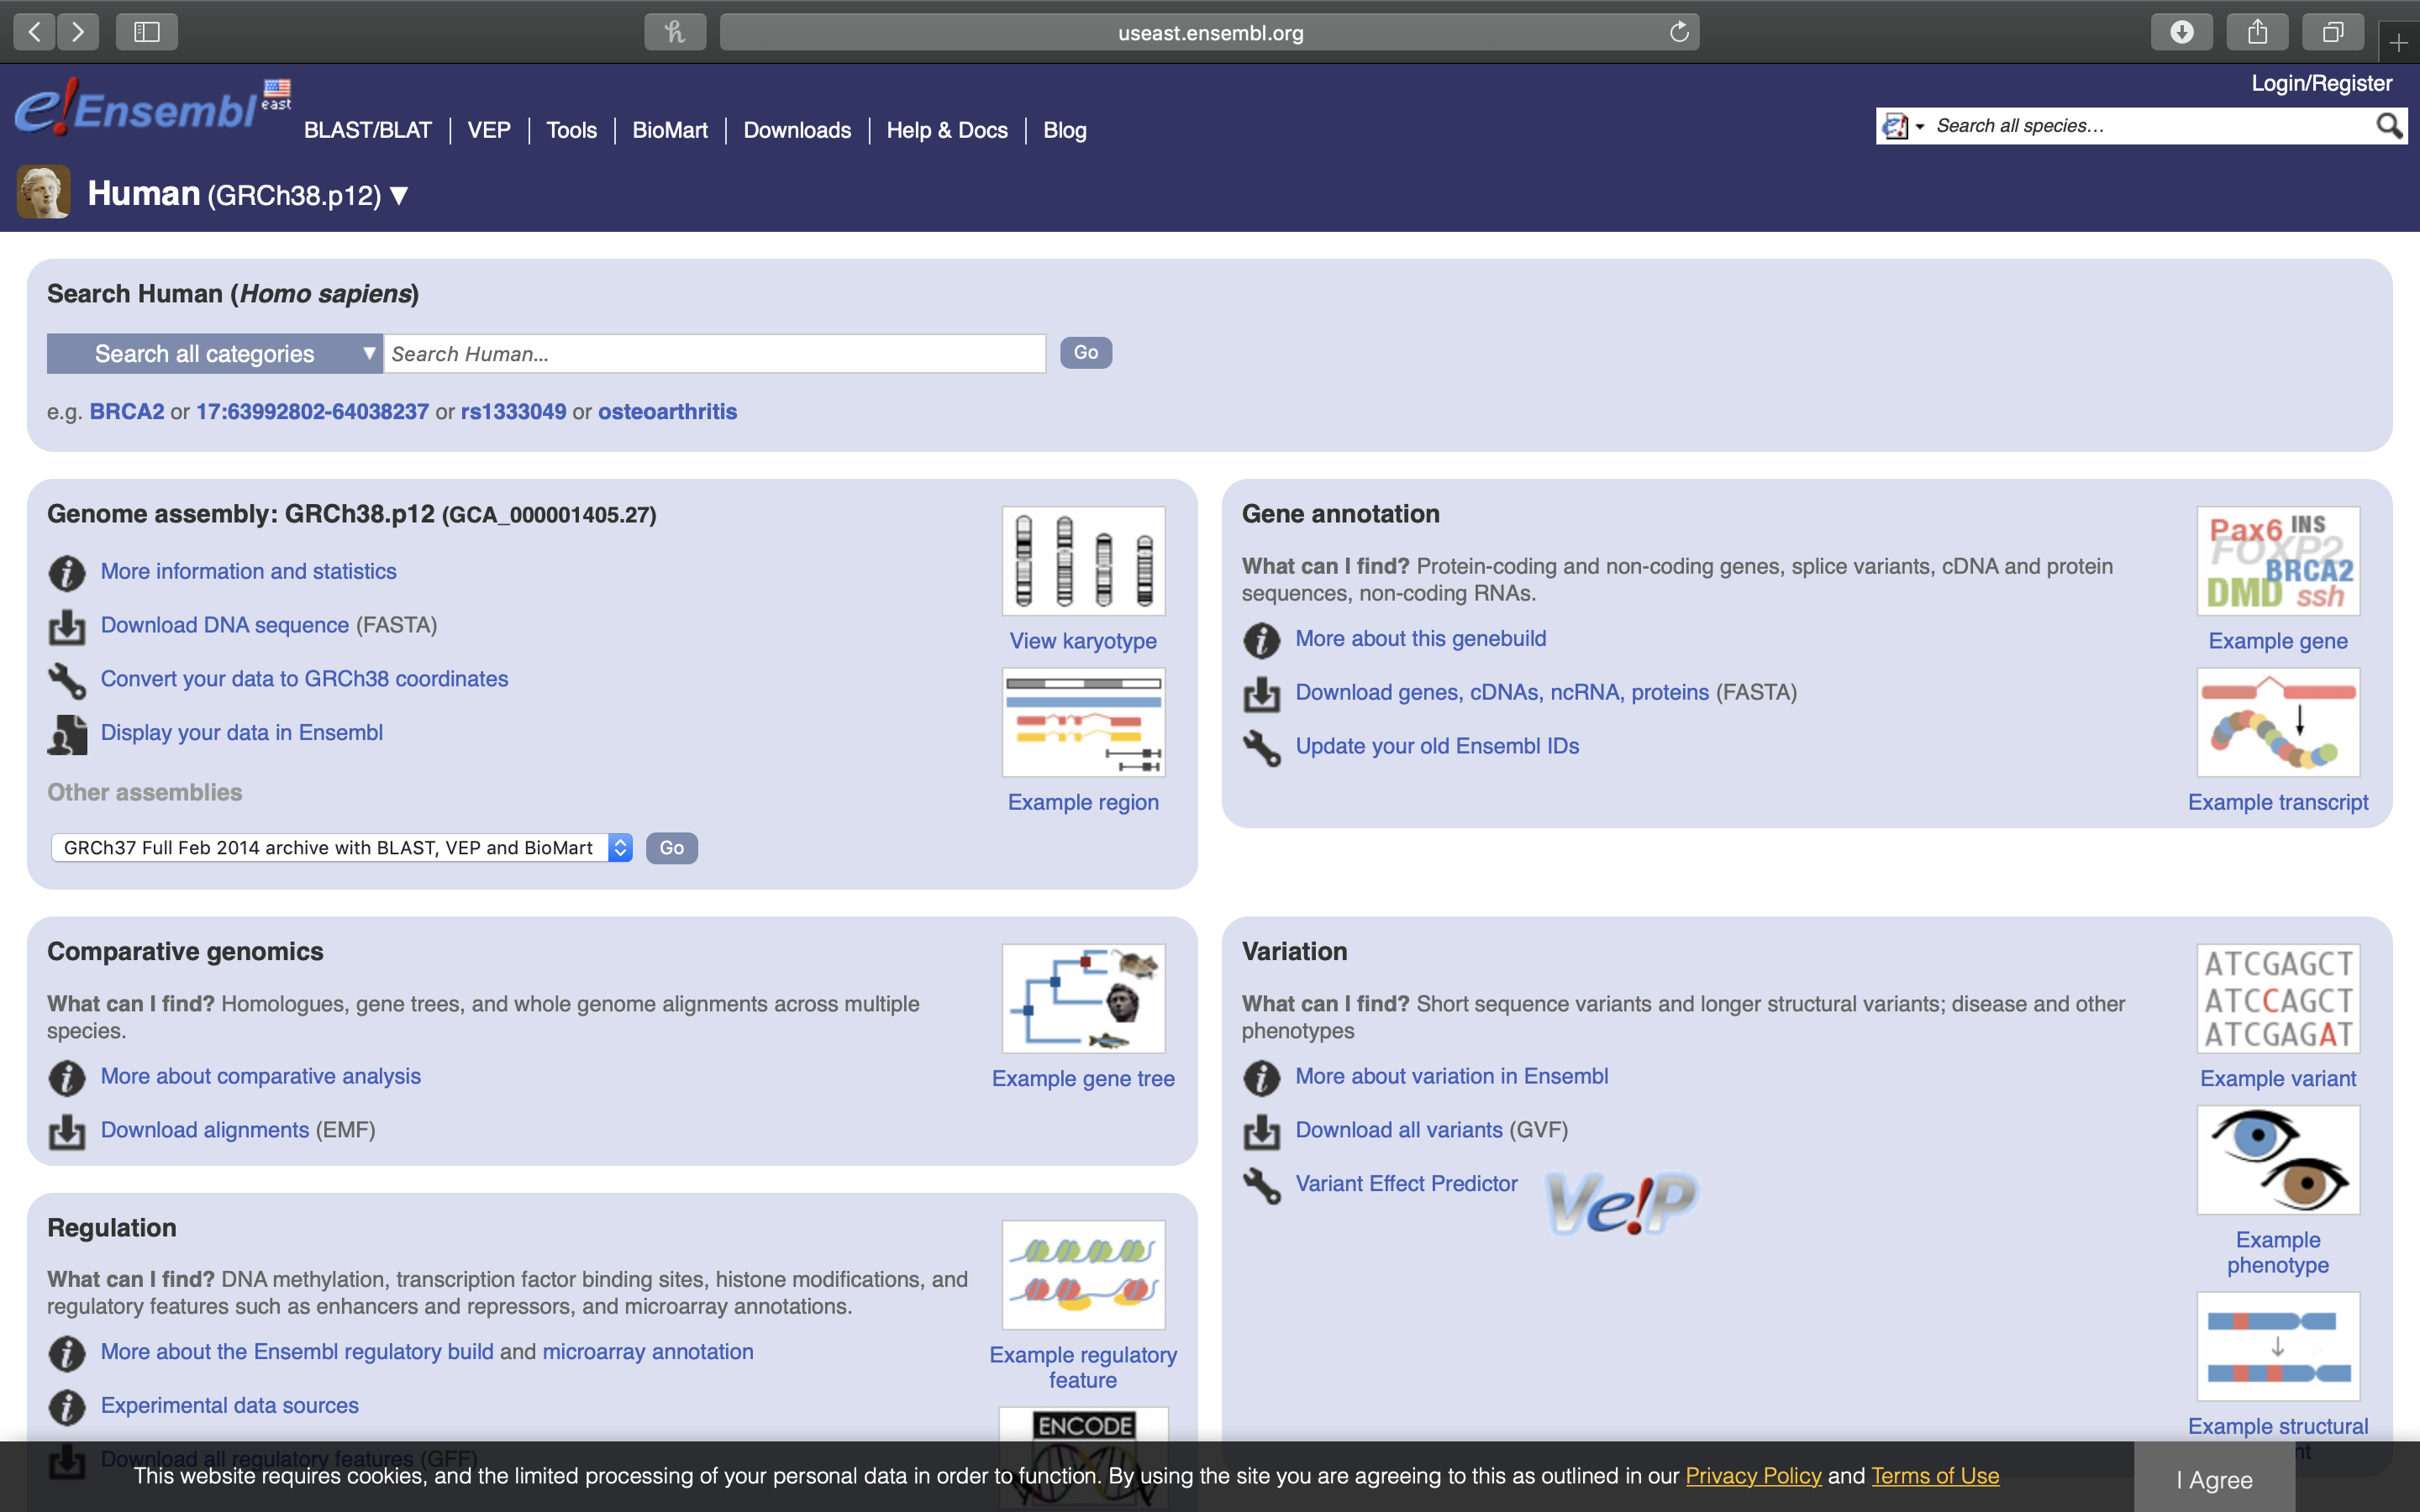Open the View karyotype thumbnail
Screen dimensions: 2420x1512
(x=1083, y=560)
